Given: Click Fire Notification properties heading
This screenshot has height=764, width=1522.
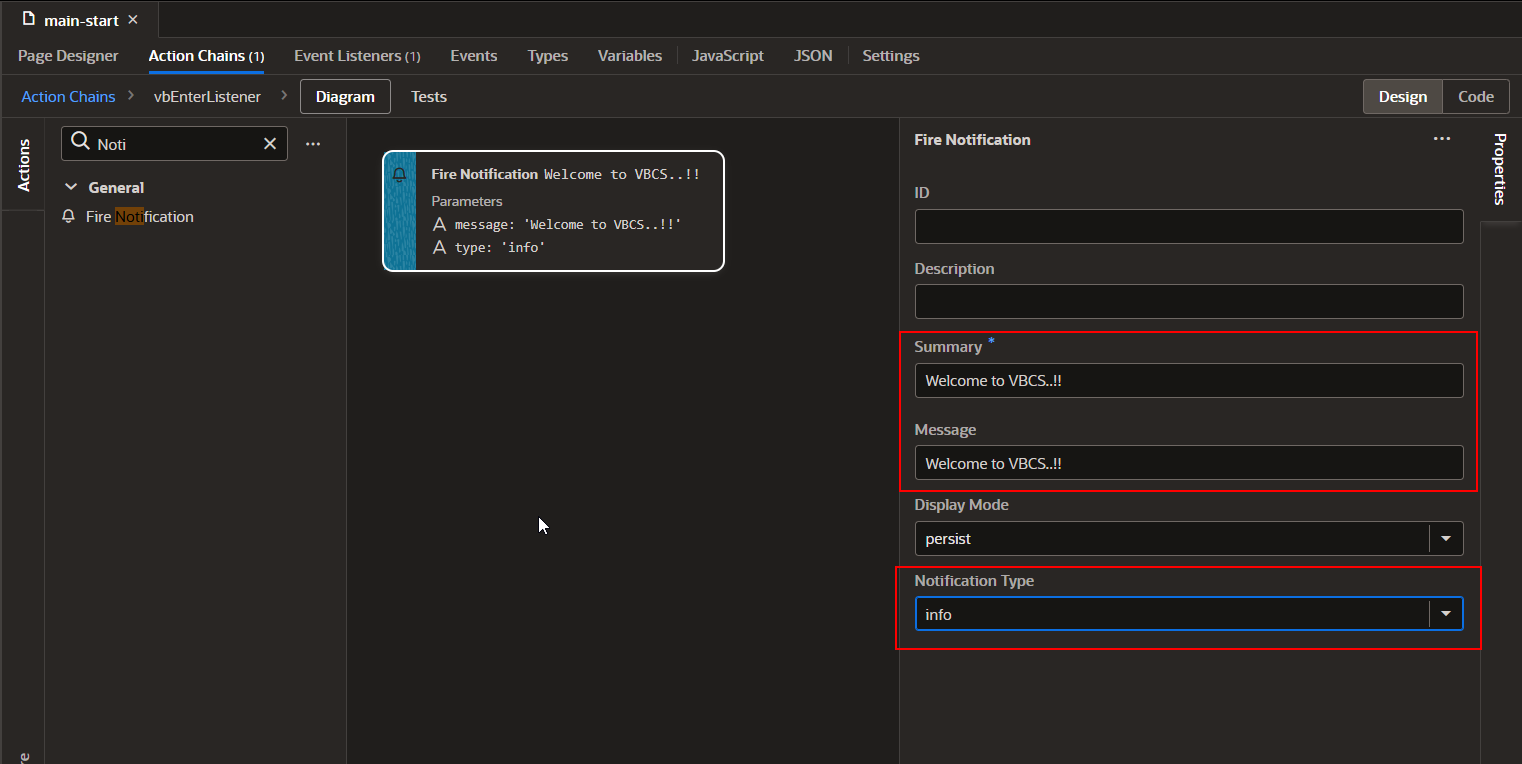Looking at the screenshot, I should tap(972, 140).
